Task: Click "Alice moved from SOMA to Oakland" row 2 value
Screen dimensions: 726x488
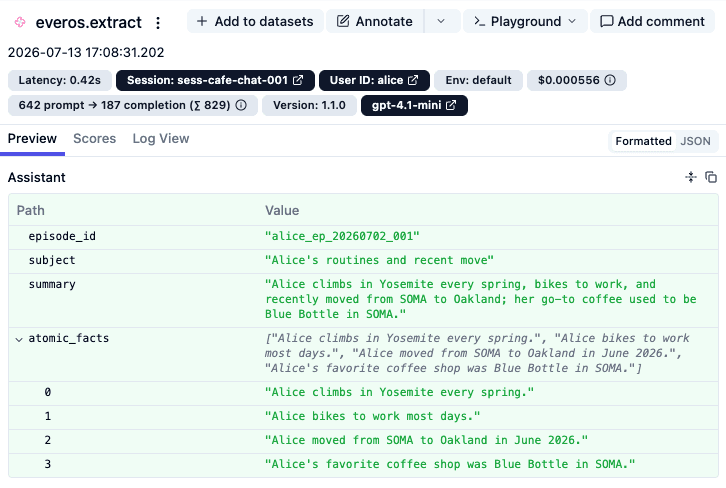Action: [426, 440]
